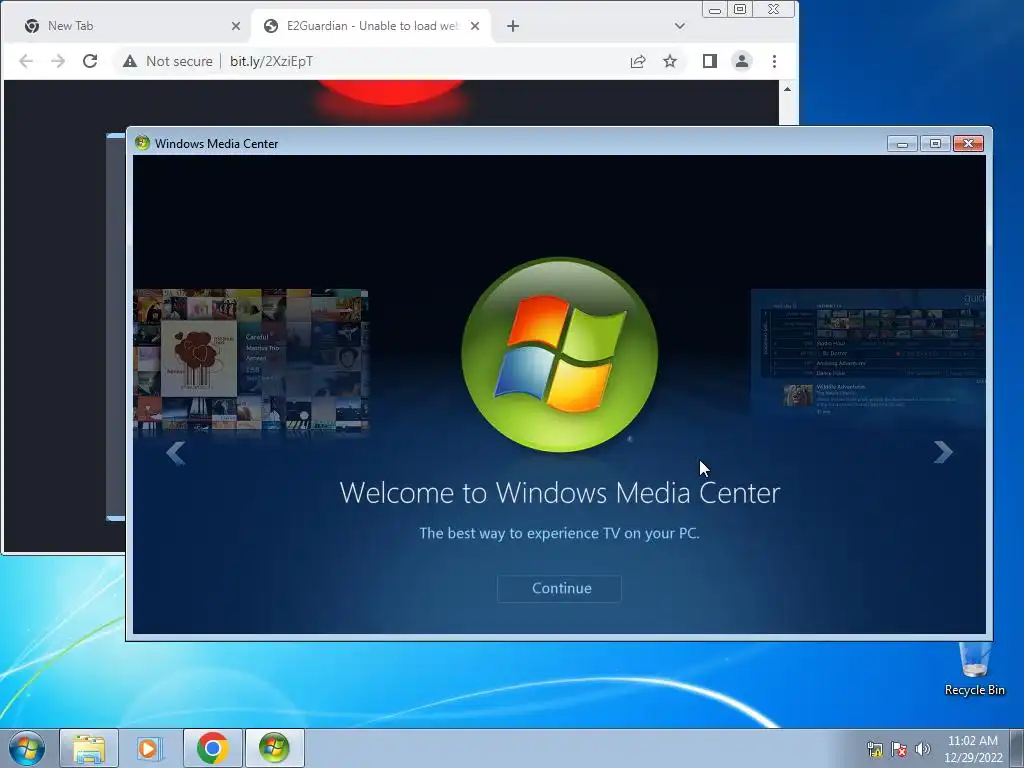Open the Recycle Bin desktop icon
This screenshot has width=1024, height=768.
click(x=974, y=669)
